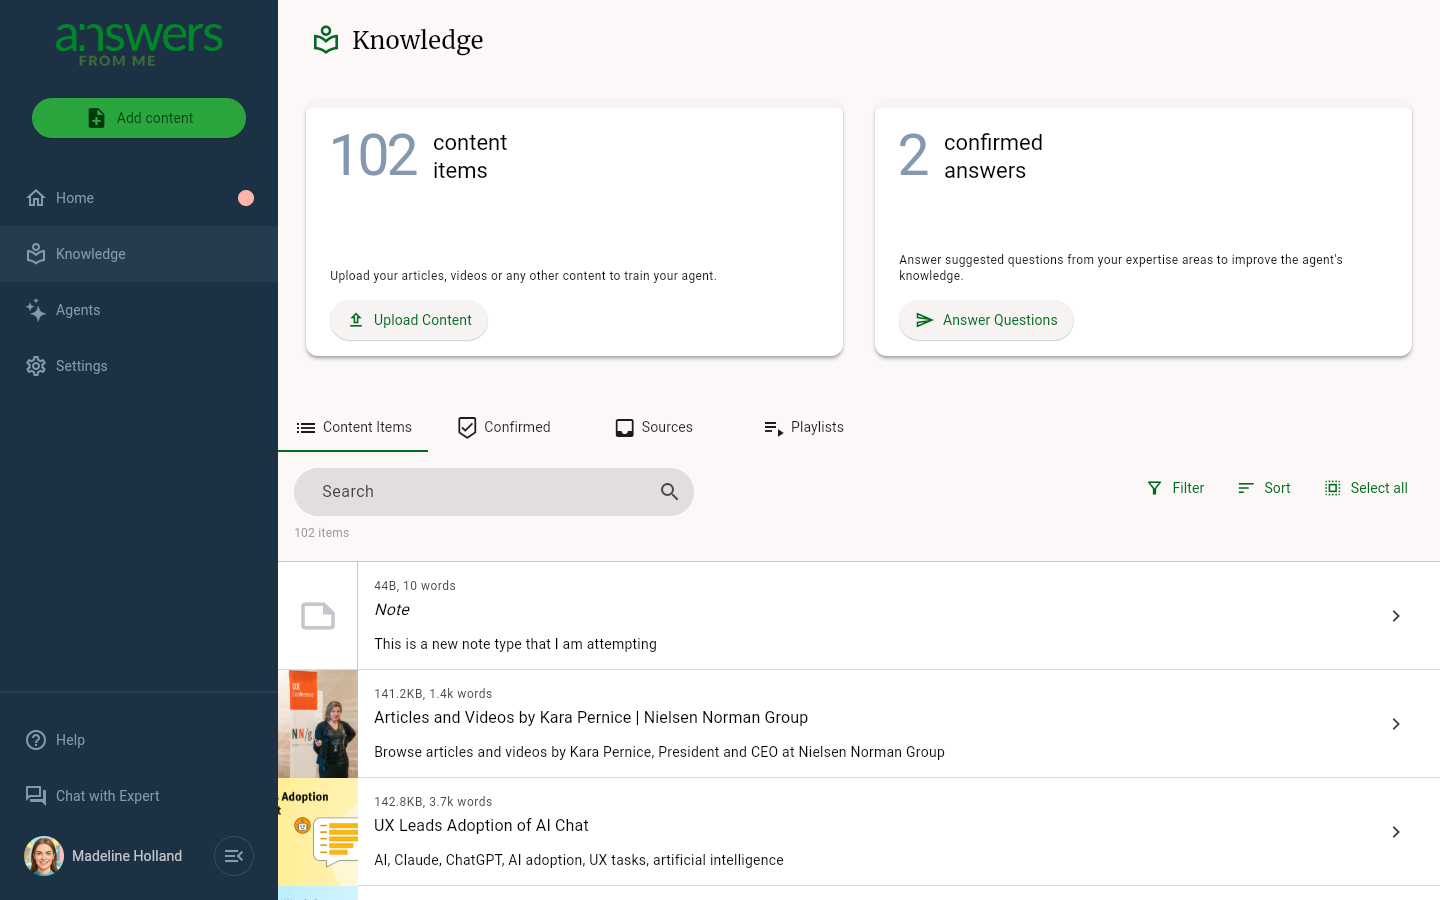The image size is (1440, 900).
Task: Click the red notification dot beside Home
Action: [246, 198]
